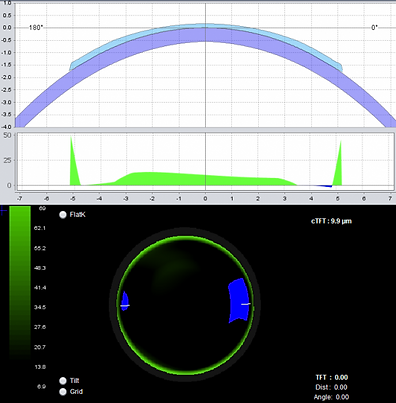This screenshot has width=396, height=403.
Task: Click the light blue lens profile at apex
Action: [205, 26]
